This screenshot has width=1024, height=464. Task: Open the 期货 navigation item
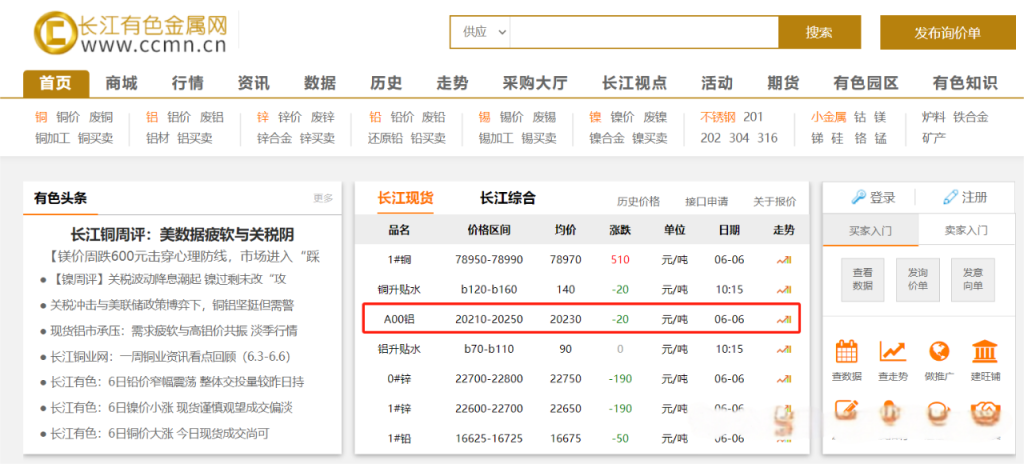point(783,84)
